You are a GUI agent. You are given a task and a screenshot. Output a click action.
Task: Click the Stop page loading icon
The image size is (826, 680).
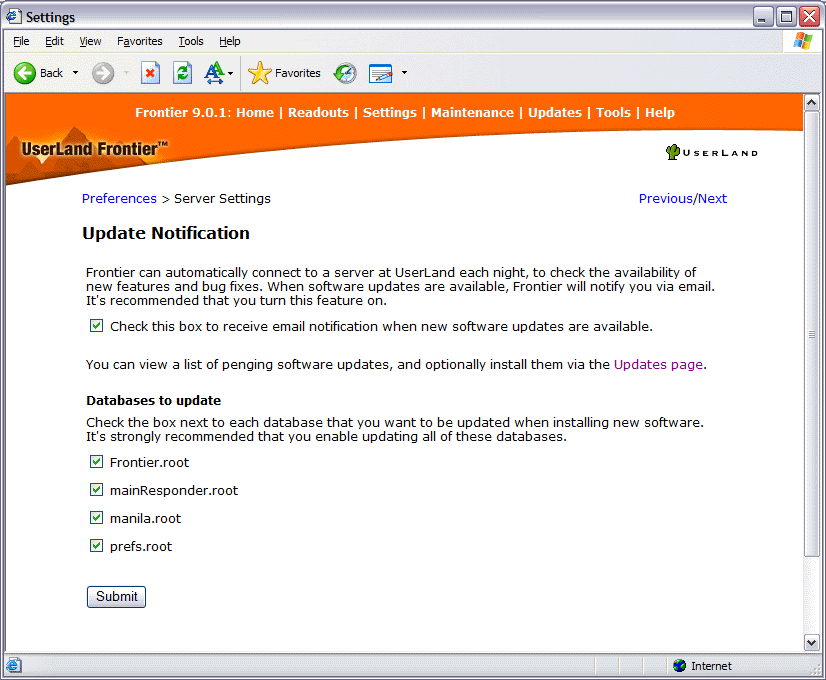pos(150,73)
